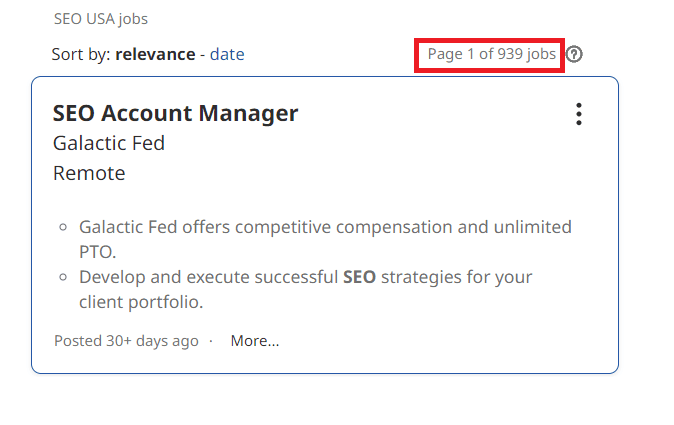
Task: Click the second bullet point marker
Action: (63, 277)
